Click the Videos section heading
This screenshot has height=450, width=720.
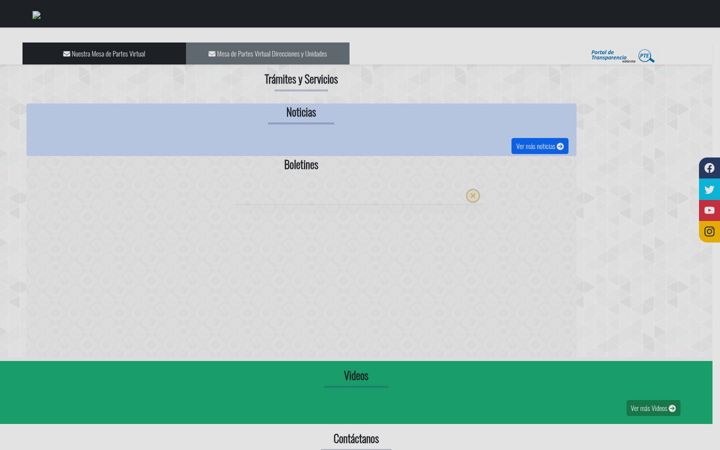point(356,376)
